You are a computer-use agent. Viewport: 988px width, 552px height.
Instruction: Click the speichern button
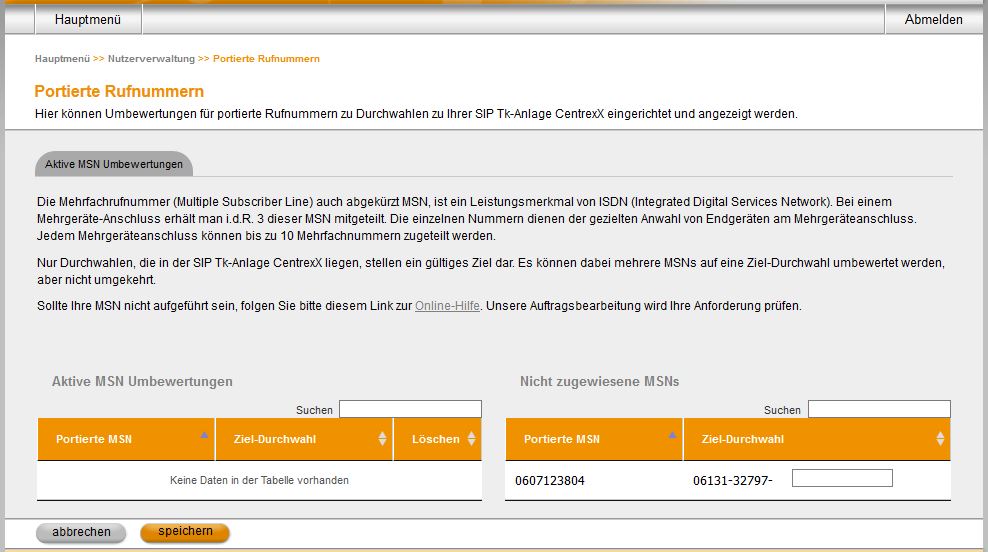pyautogui.click(x=185, y=532)
